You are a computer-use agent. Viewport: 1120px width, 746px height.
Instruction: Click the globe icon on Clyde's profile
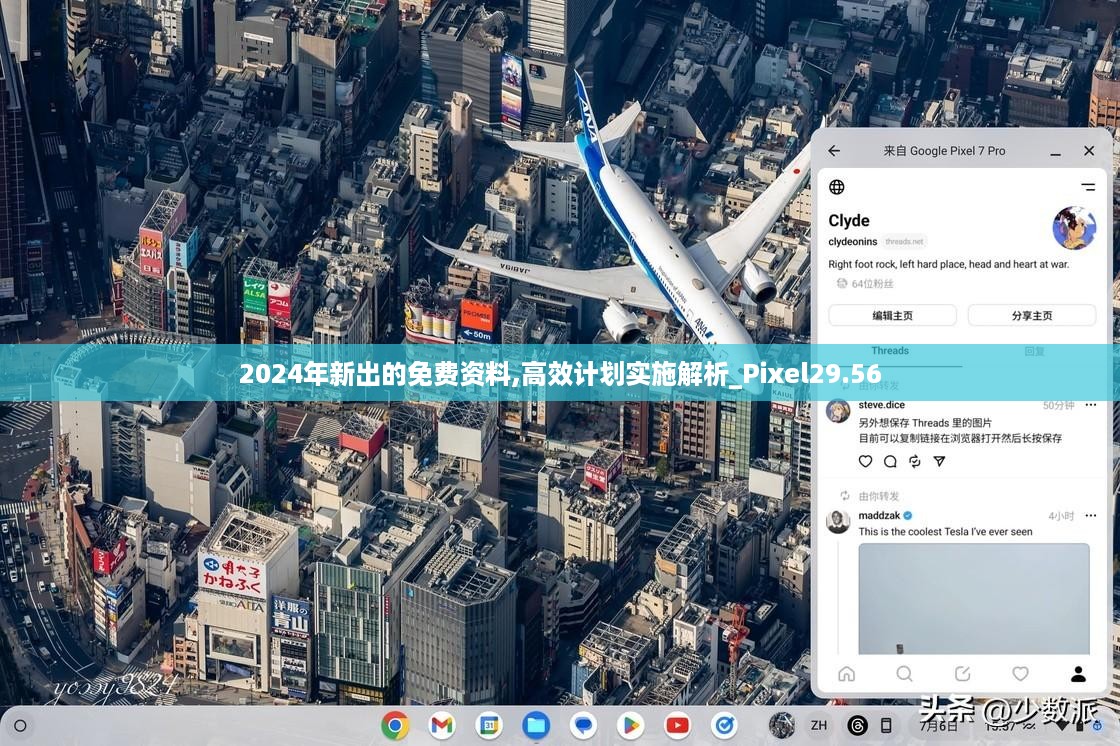837,187
